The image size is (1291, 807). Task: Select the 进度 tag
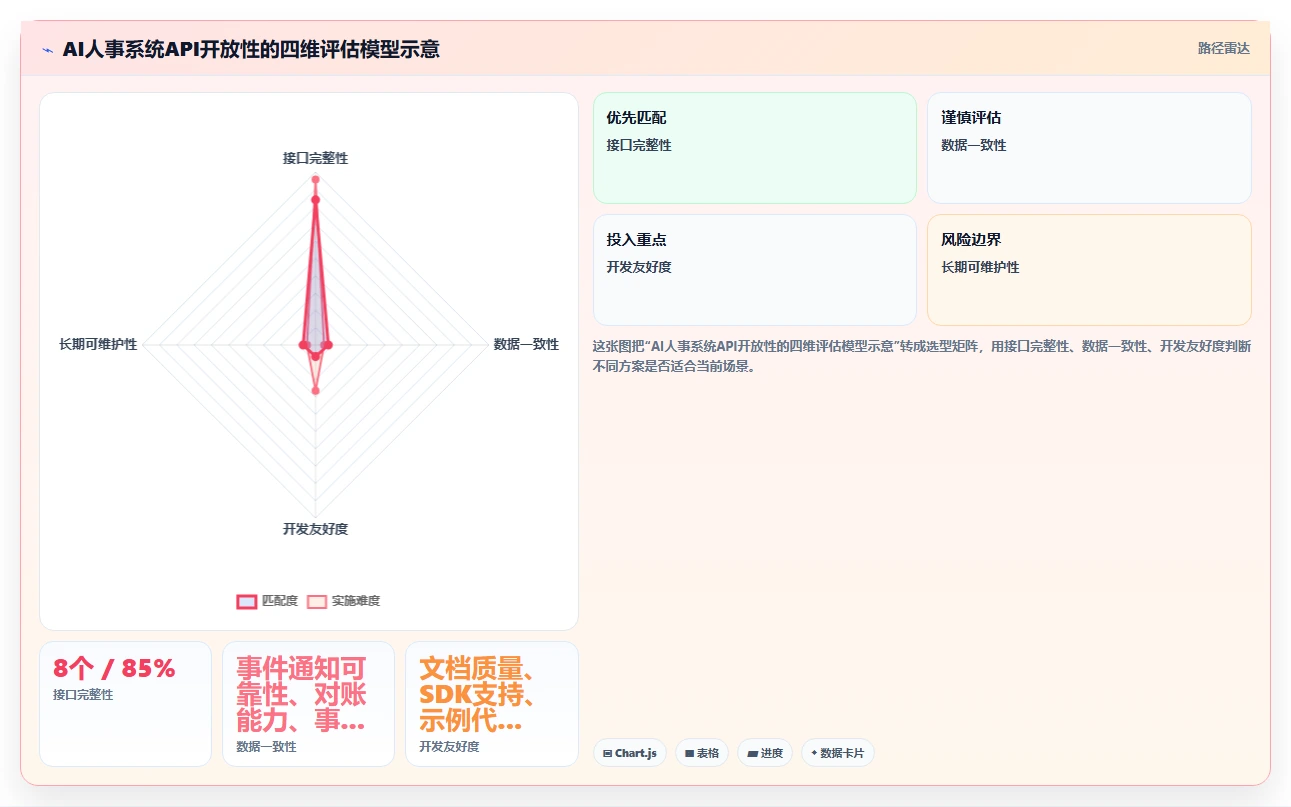[x=765, y=753]
